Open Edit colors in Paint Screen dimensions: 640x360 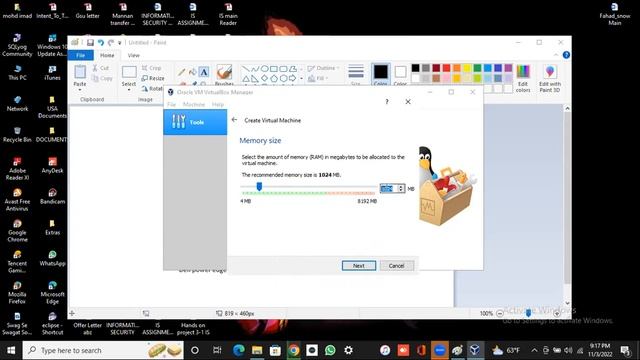point(523,78)
